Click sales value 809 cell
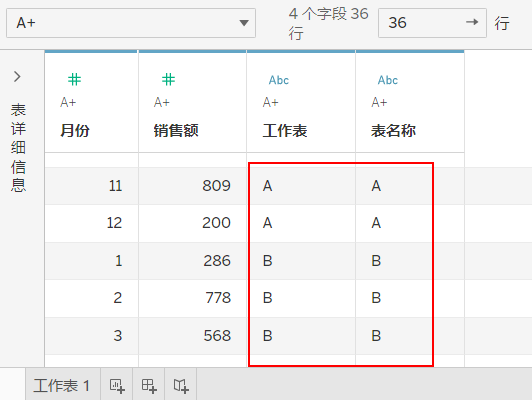Image resolution: width=532 pixels, height=400 pixels. (192, 186)
